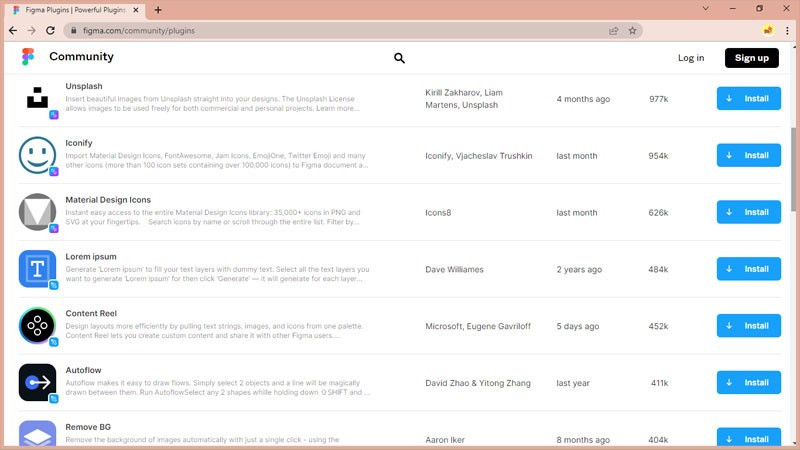Click the browser extension icon
The height and width of the screenshot is (450, 800).
(x=768, y=31)
